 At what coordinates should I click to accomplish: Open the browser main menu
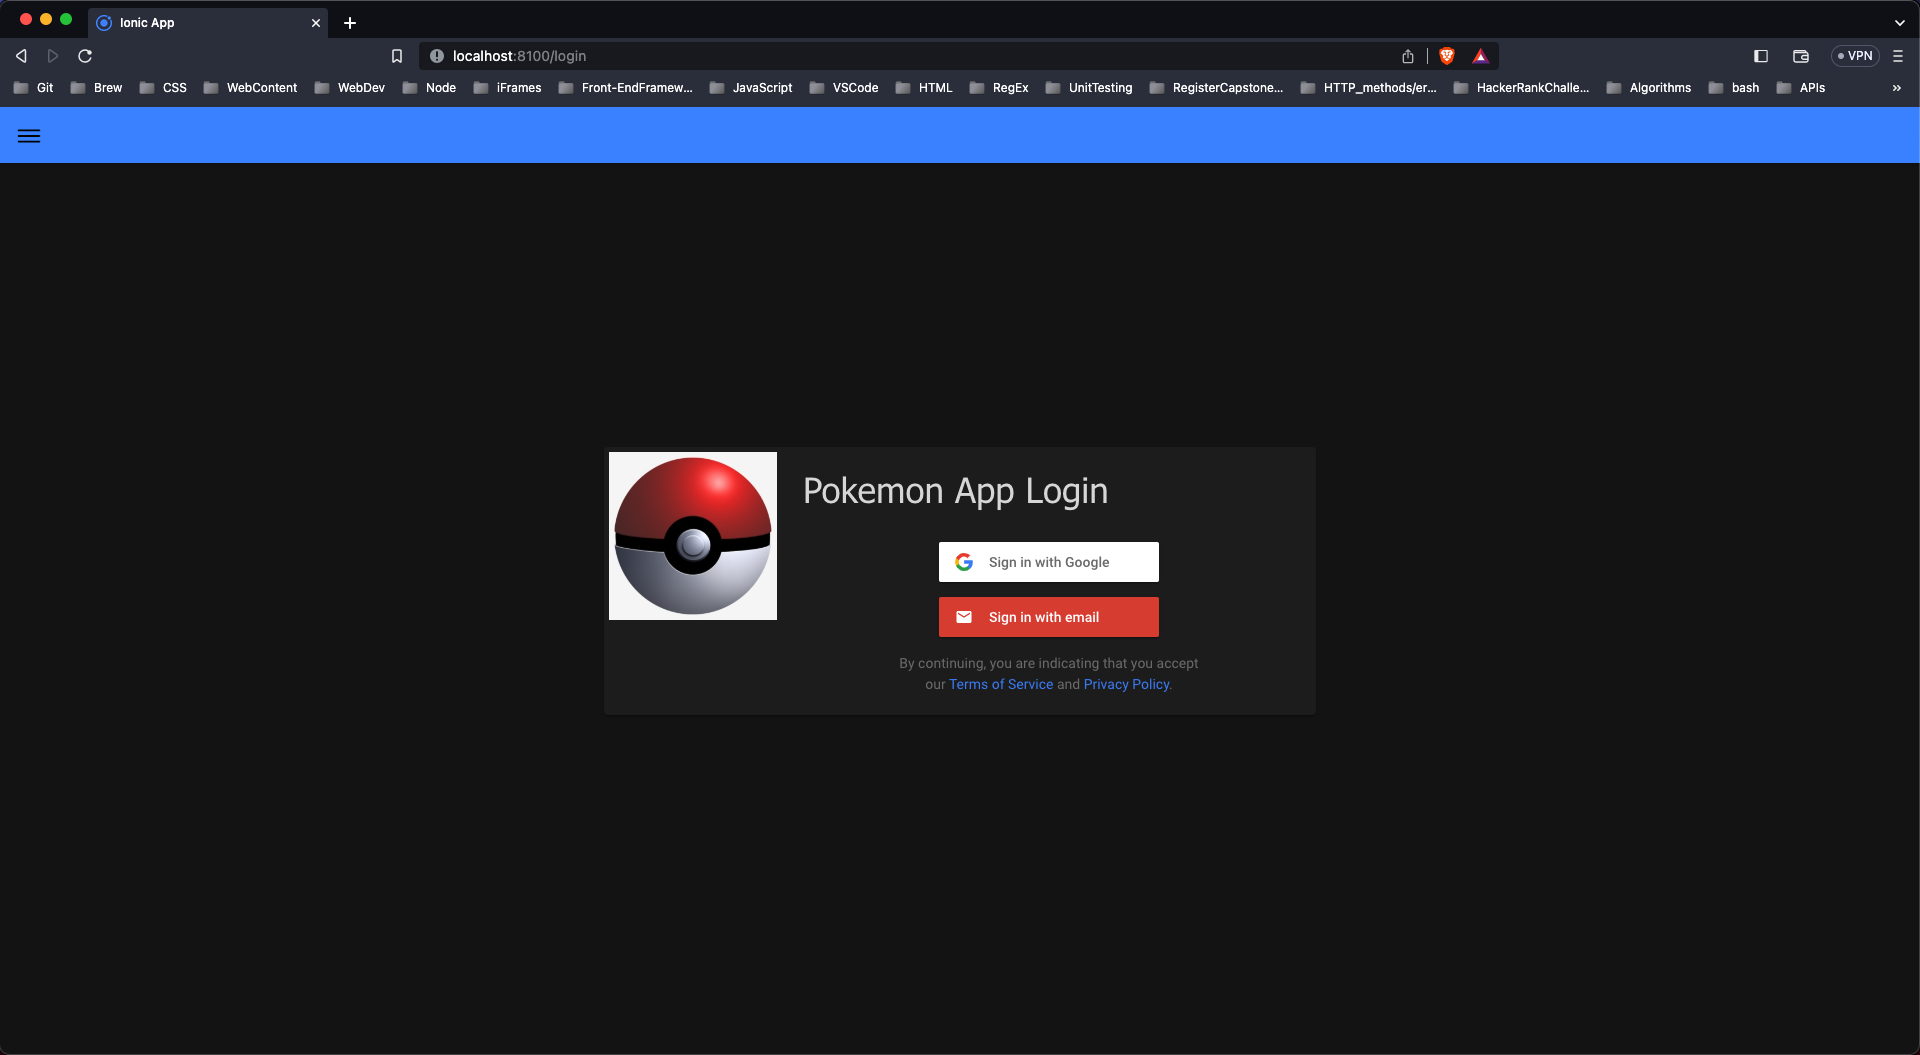1898,56
